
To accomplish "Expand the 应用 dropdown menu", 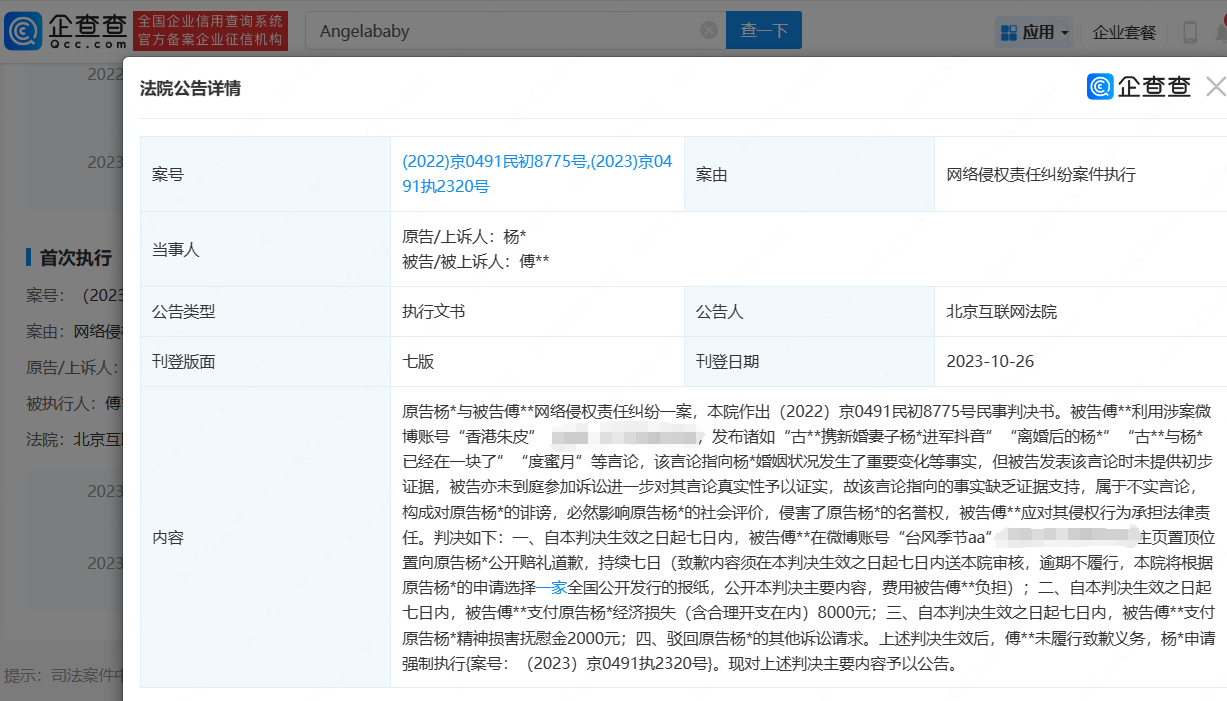I will tap(1034, 32).
